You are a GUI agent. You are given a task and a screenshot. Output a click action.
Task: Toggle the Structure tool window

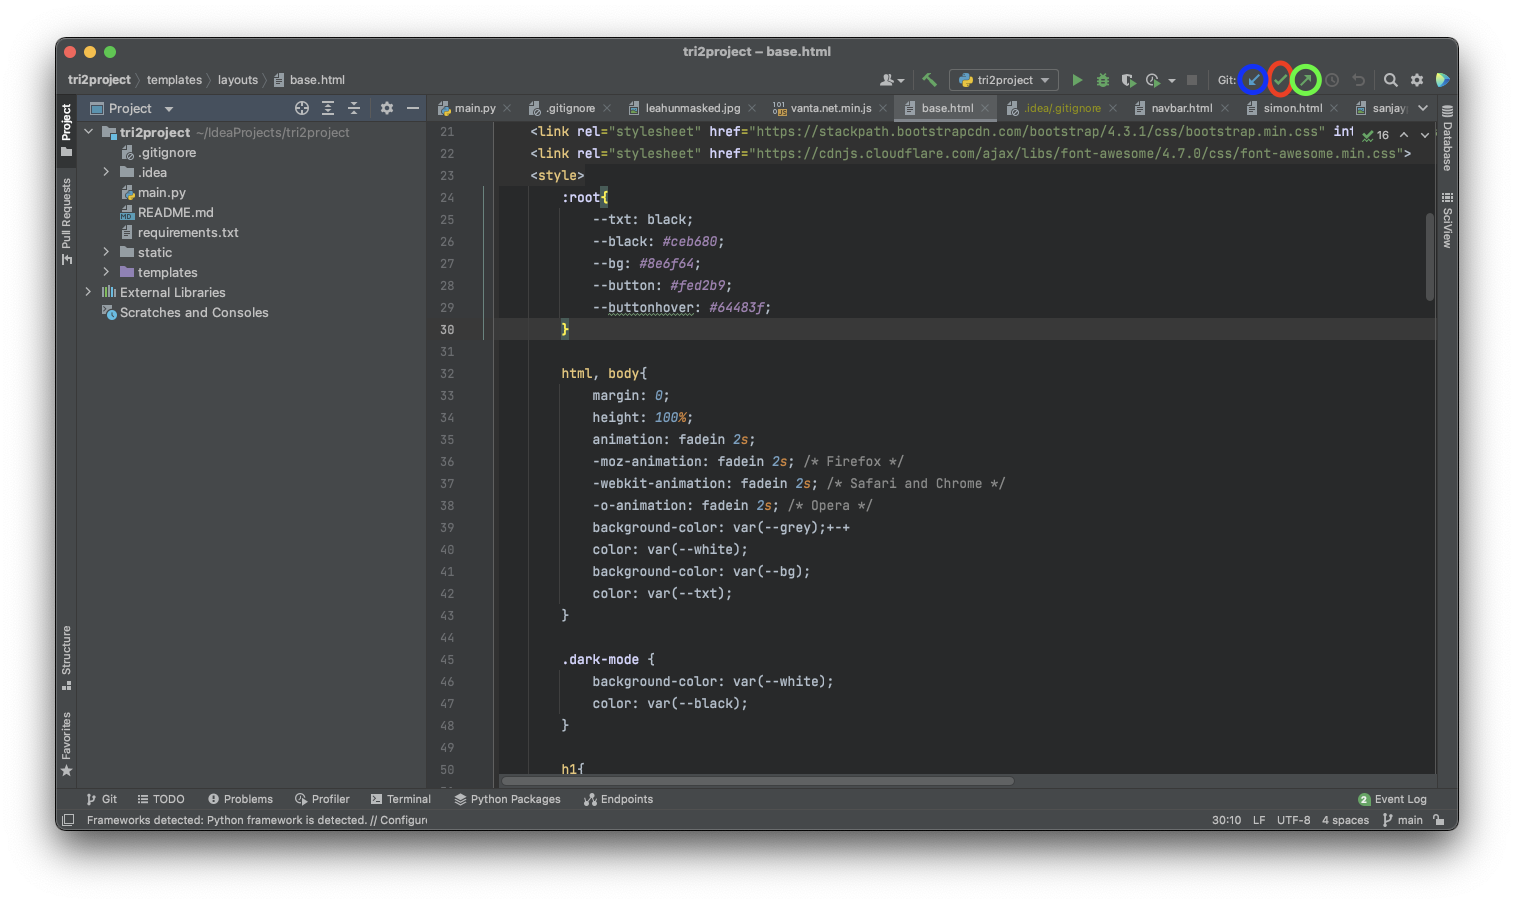[x=66, y=657]
